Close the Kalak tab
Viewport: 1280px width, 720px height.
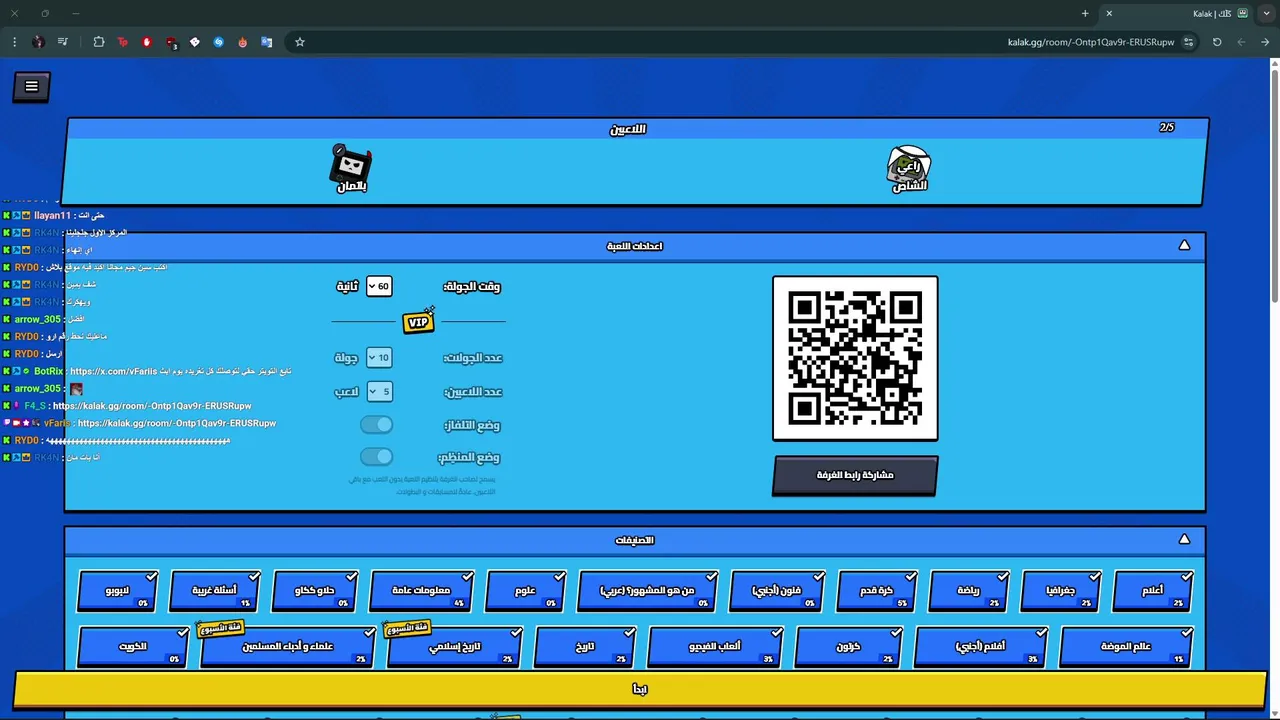[1109, 13]
